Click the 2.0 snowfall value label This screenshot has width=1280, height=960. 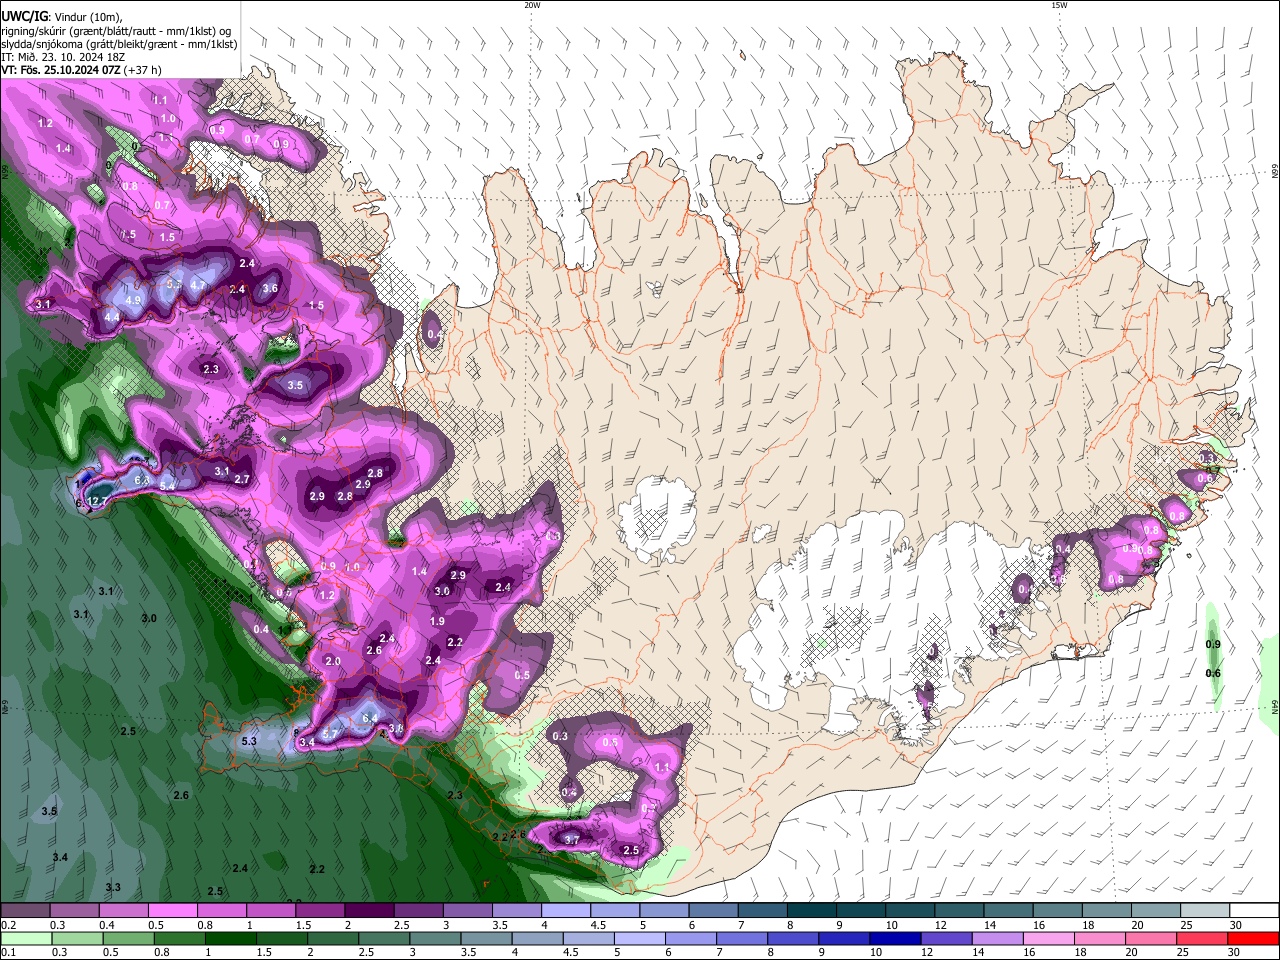point(333,662)
